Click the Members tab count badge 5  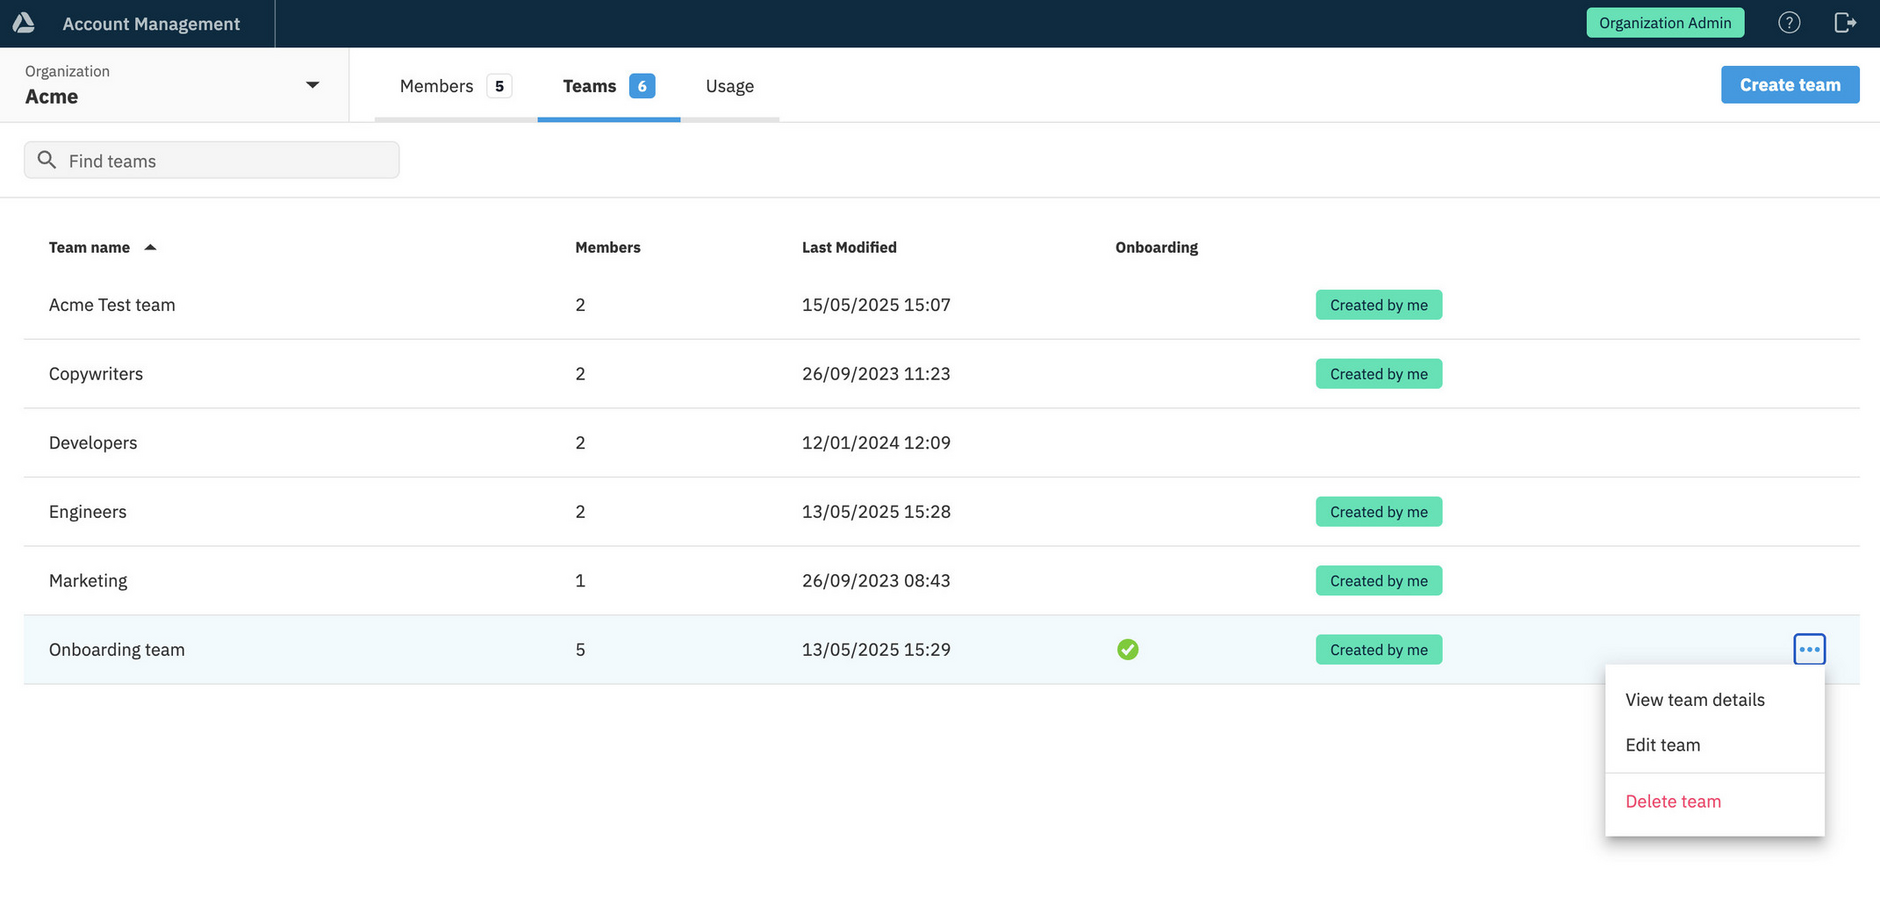coord(499,86)
